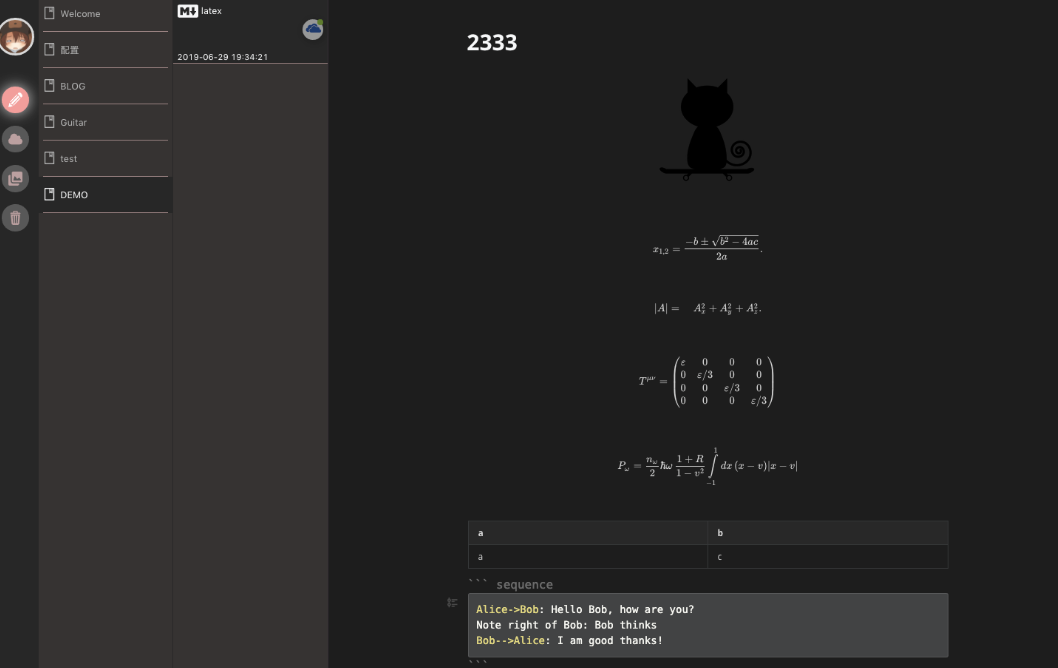Click the T matrix equation
1058x668 pixels.
tap(706, 382)
